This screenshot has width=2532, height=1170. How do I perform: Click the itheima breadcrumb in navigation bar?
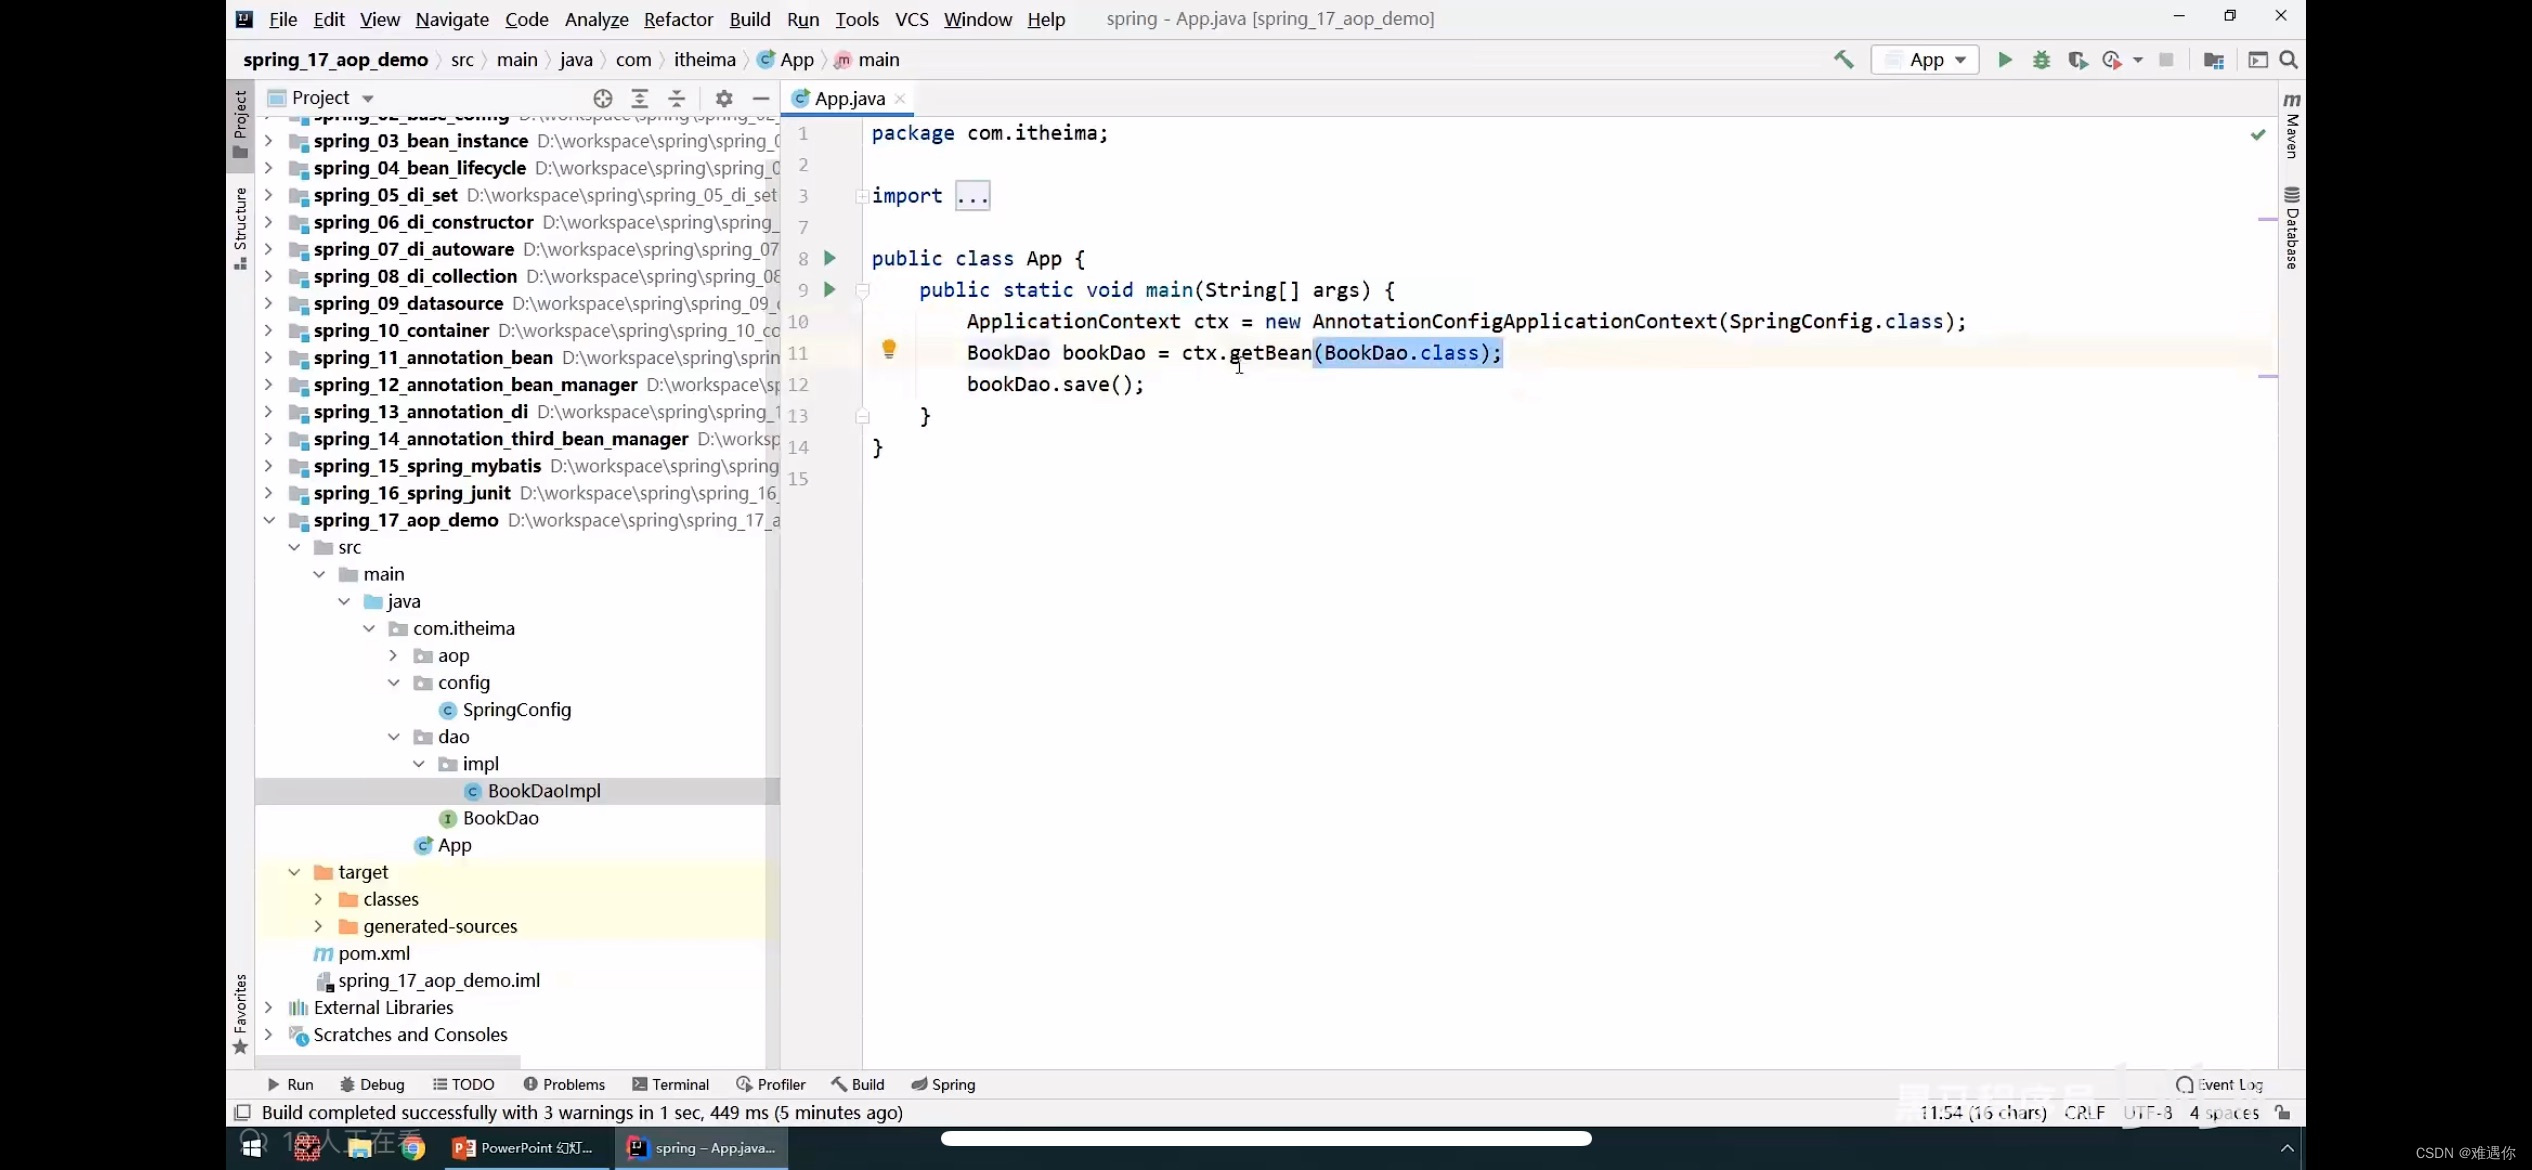(704, 60)
